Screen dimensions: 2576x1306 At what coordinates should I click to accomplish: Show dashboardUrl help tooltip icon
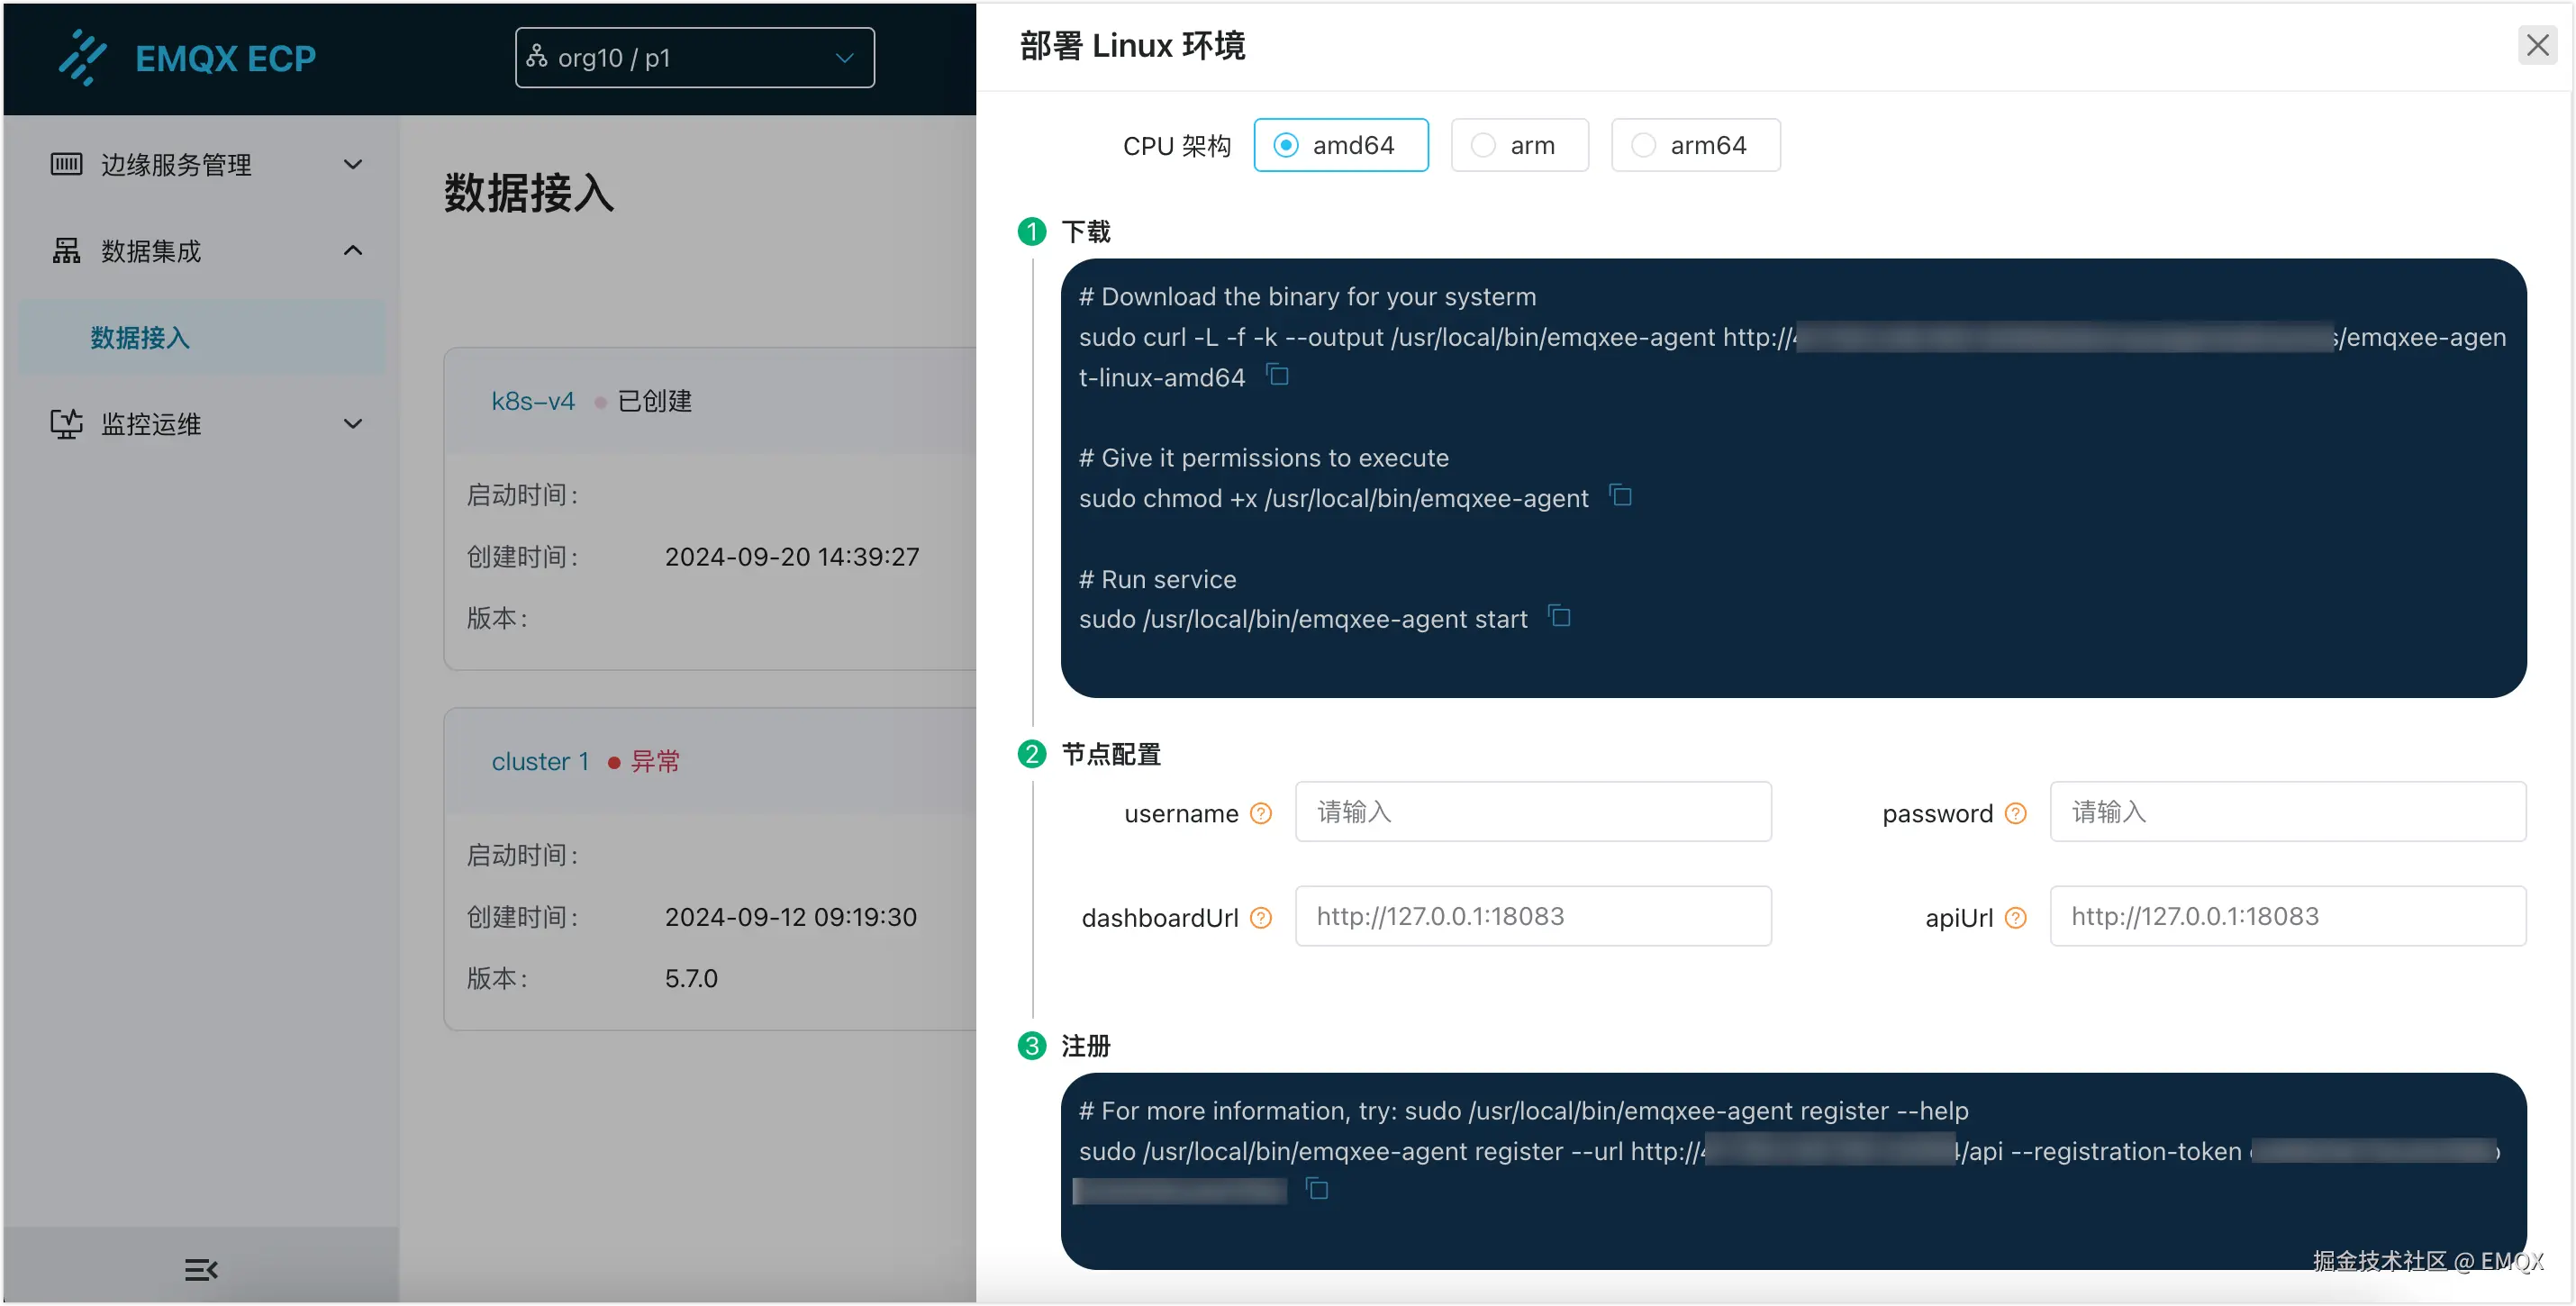tap(1261, 918)
